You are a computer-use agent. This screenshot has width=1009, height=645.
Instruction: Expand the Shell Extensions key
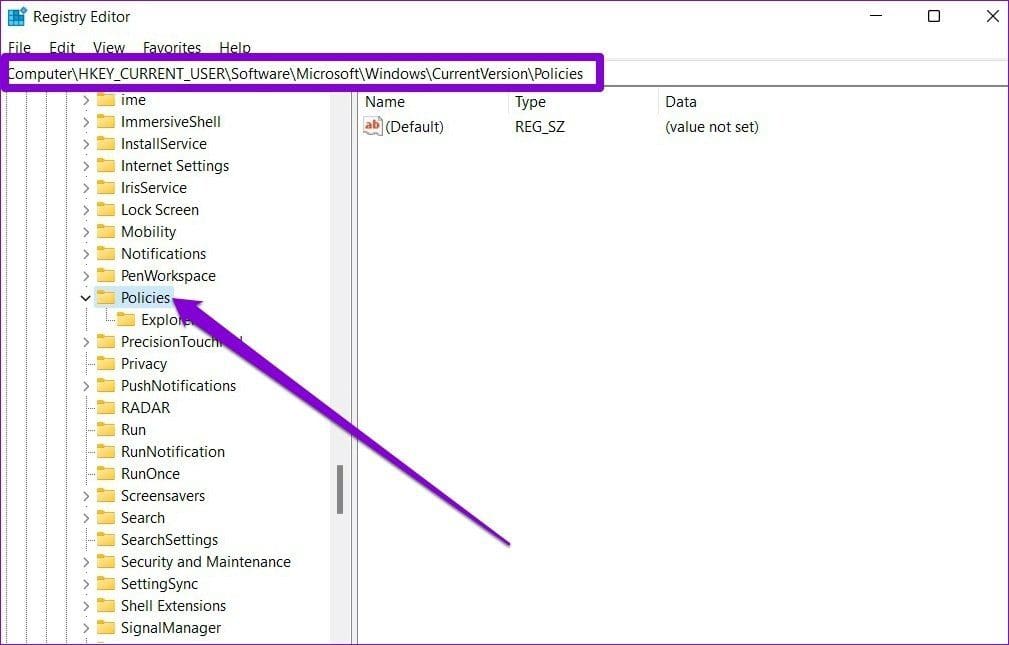click(x=86, y=606)
